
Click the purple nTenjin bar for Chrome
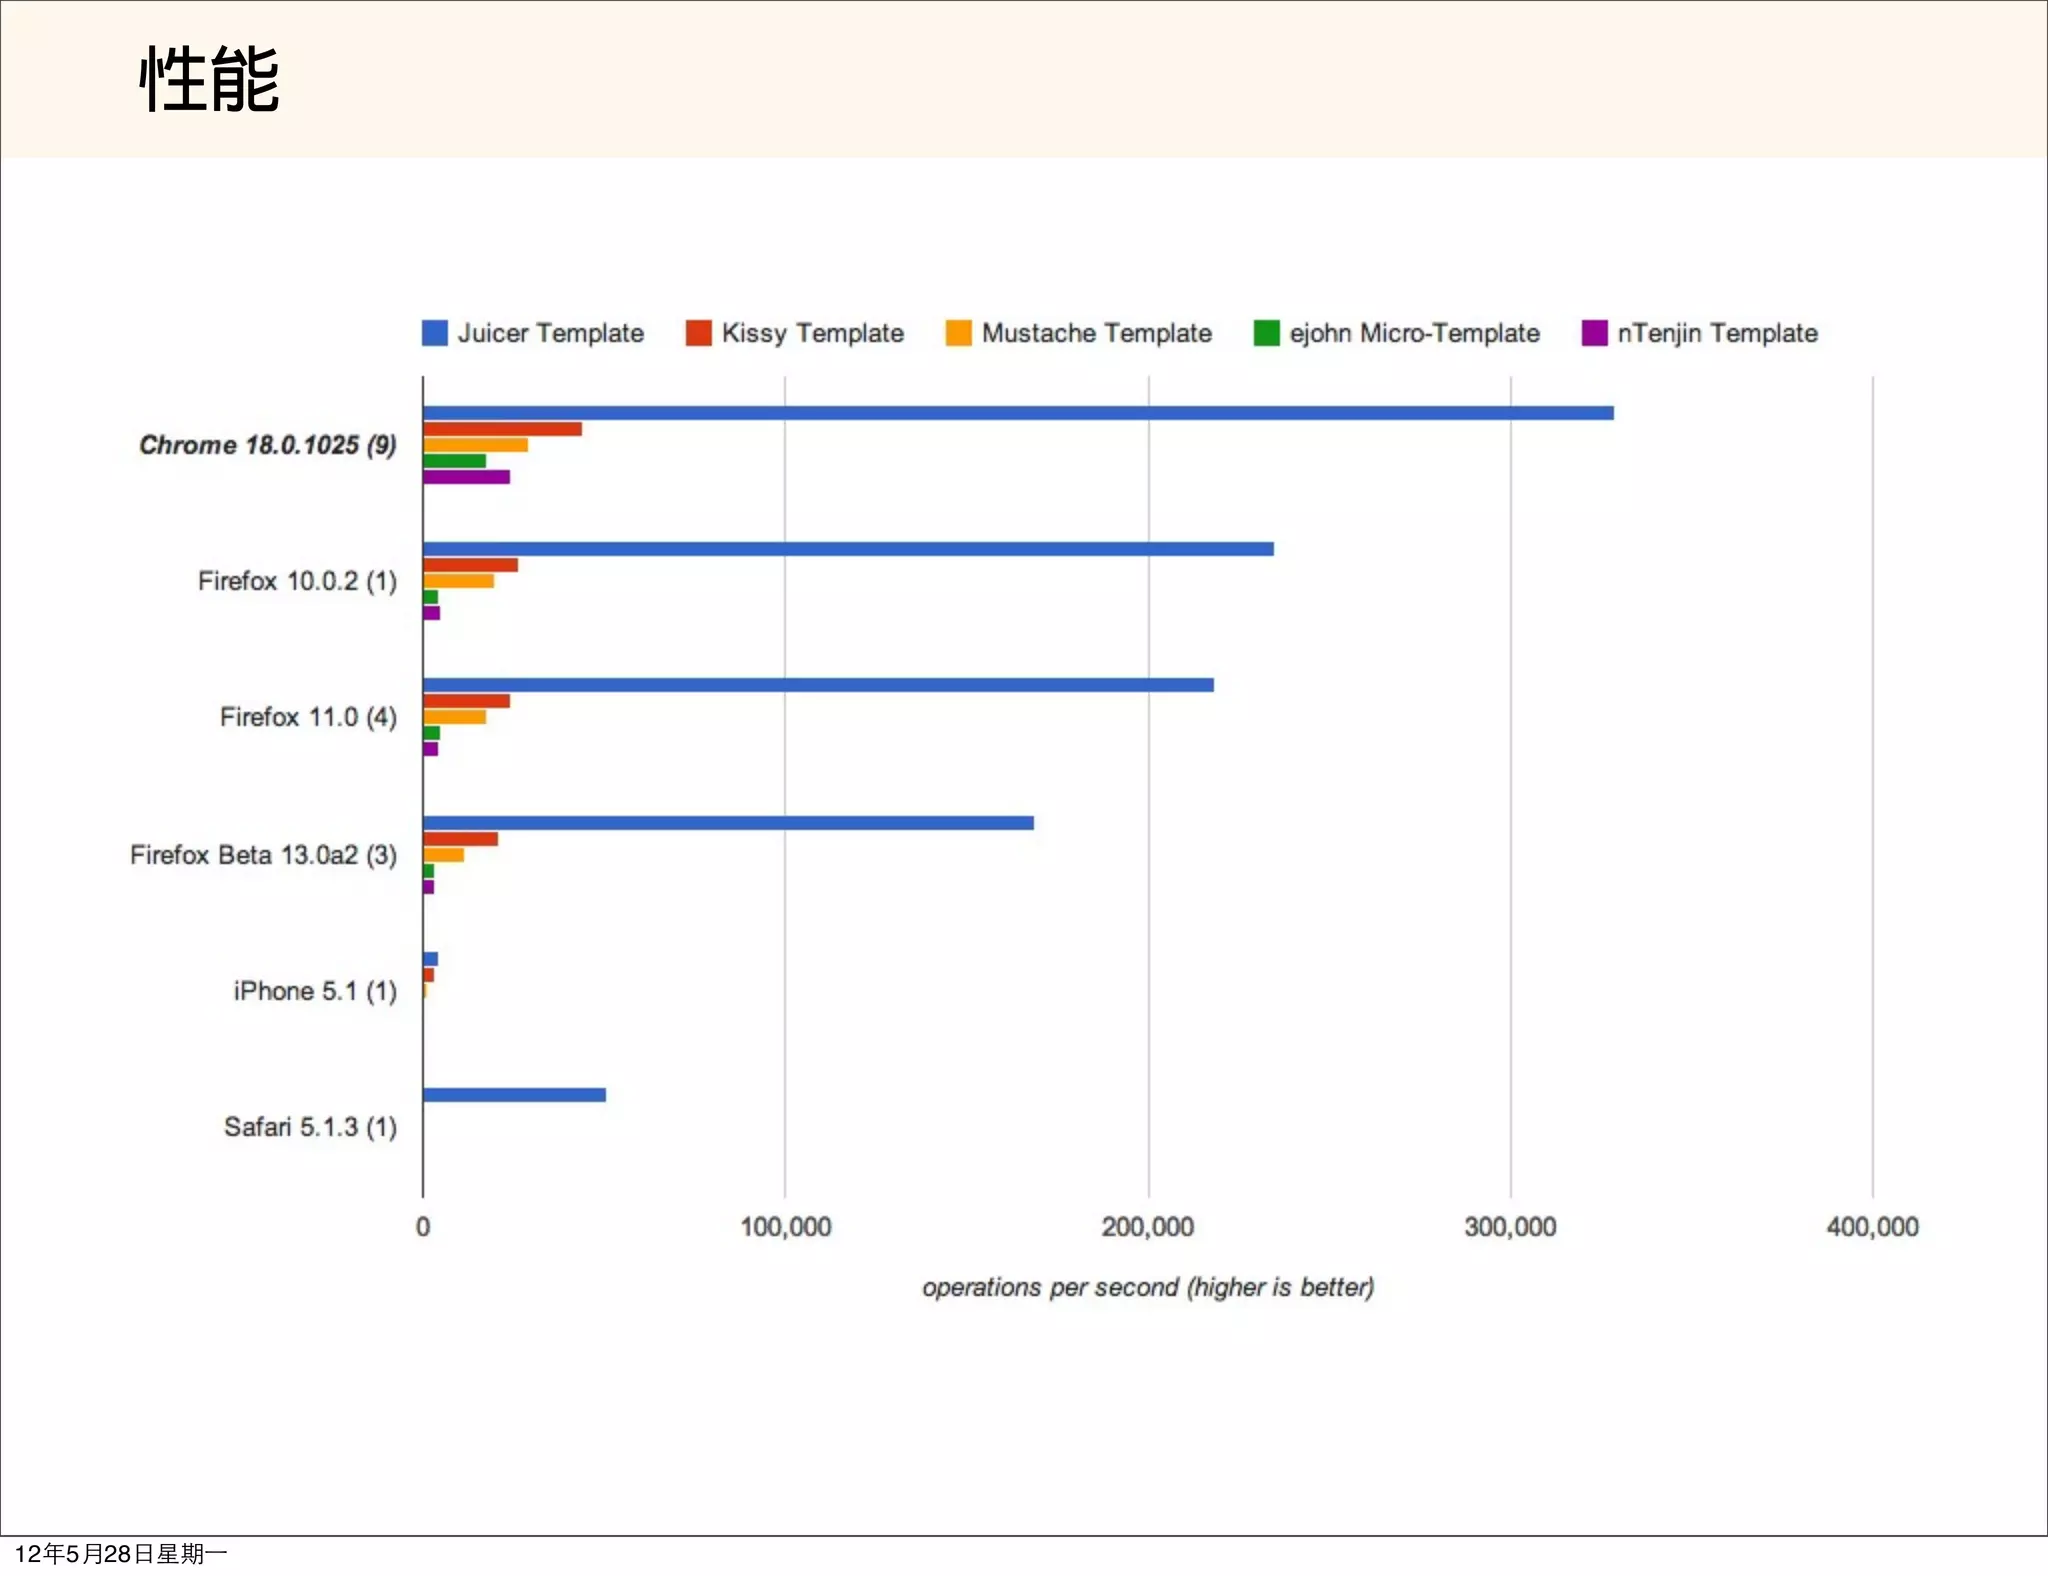[466, 477]
